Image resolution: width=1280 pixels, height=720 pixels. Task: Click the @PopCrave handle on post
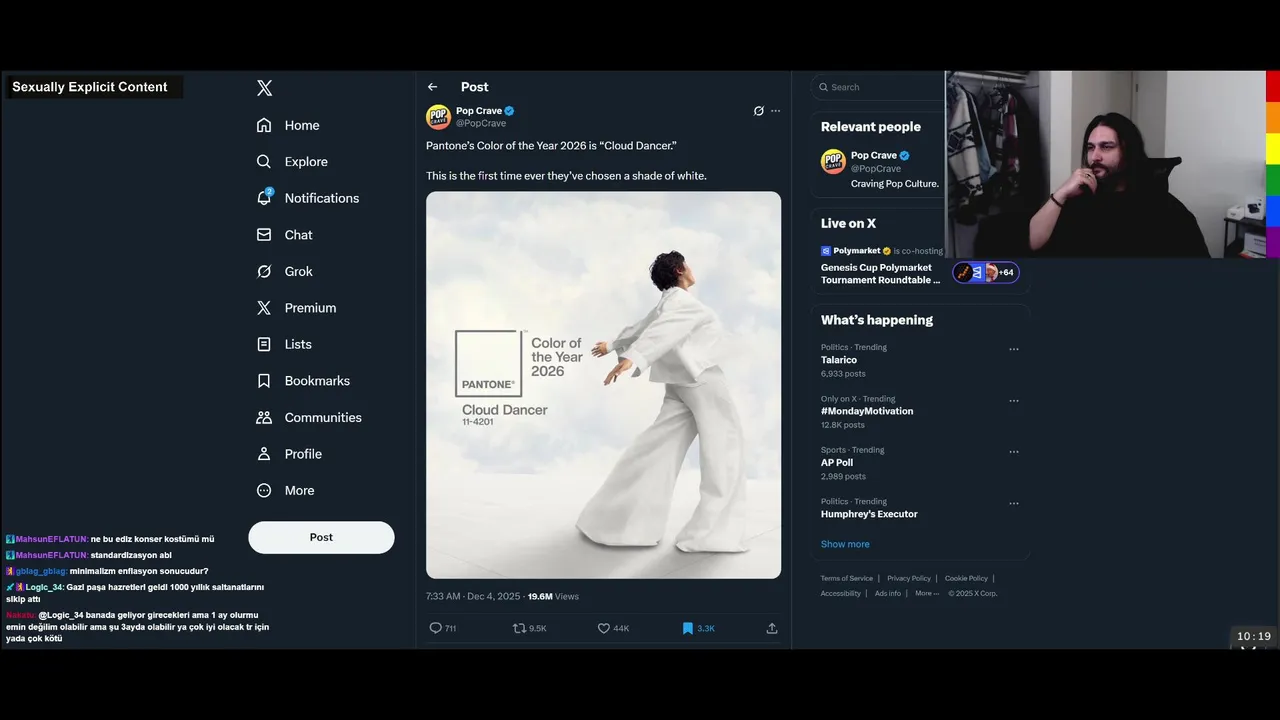481,123
